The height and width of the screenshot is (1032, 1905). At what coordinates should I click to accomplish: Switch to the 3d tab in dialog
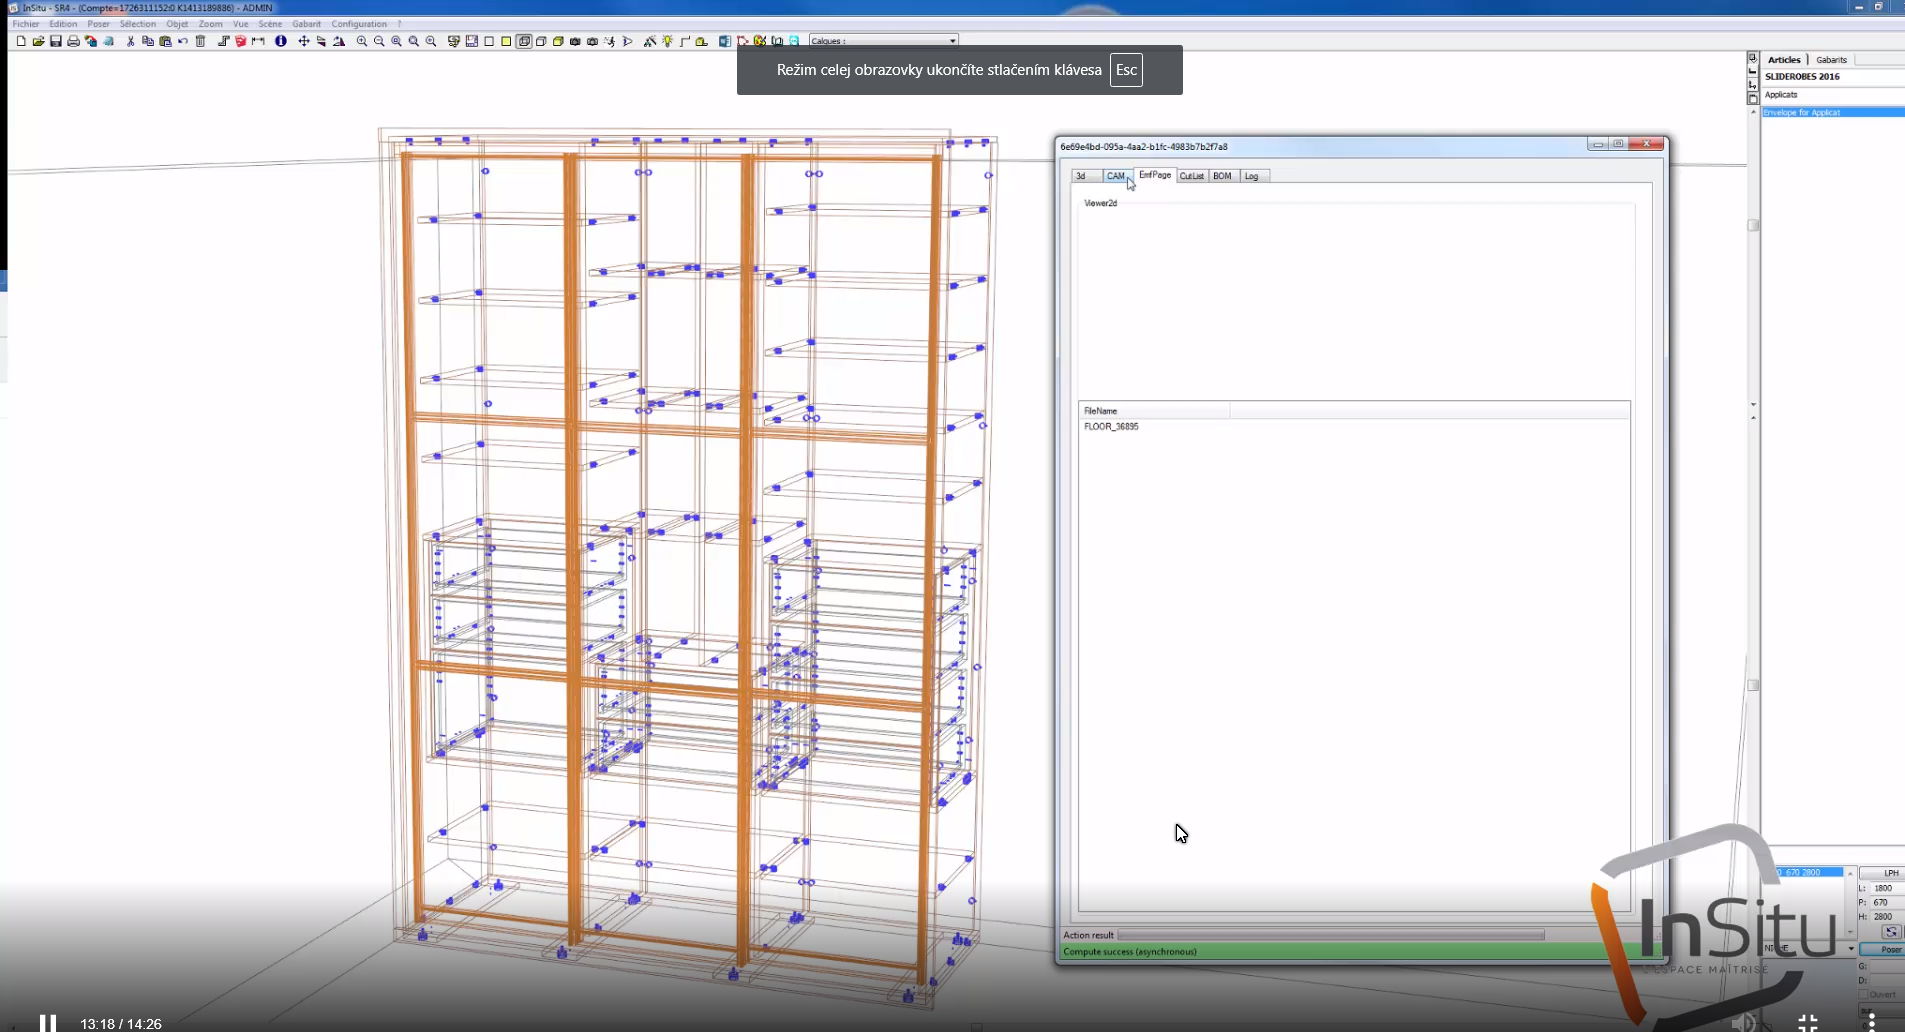(x=1086, y=176)
